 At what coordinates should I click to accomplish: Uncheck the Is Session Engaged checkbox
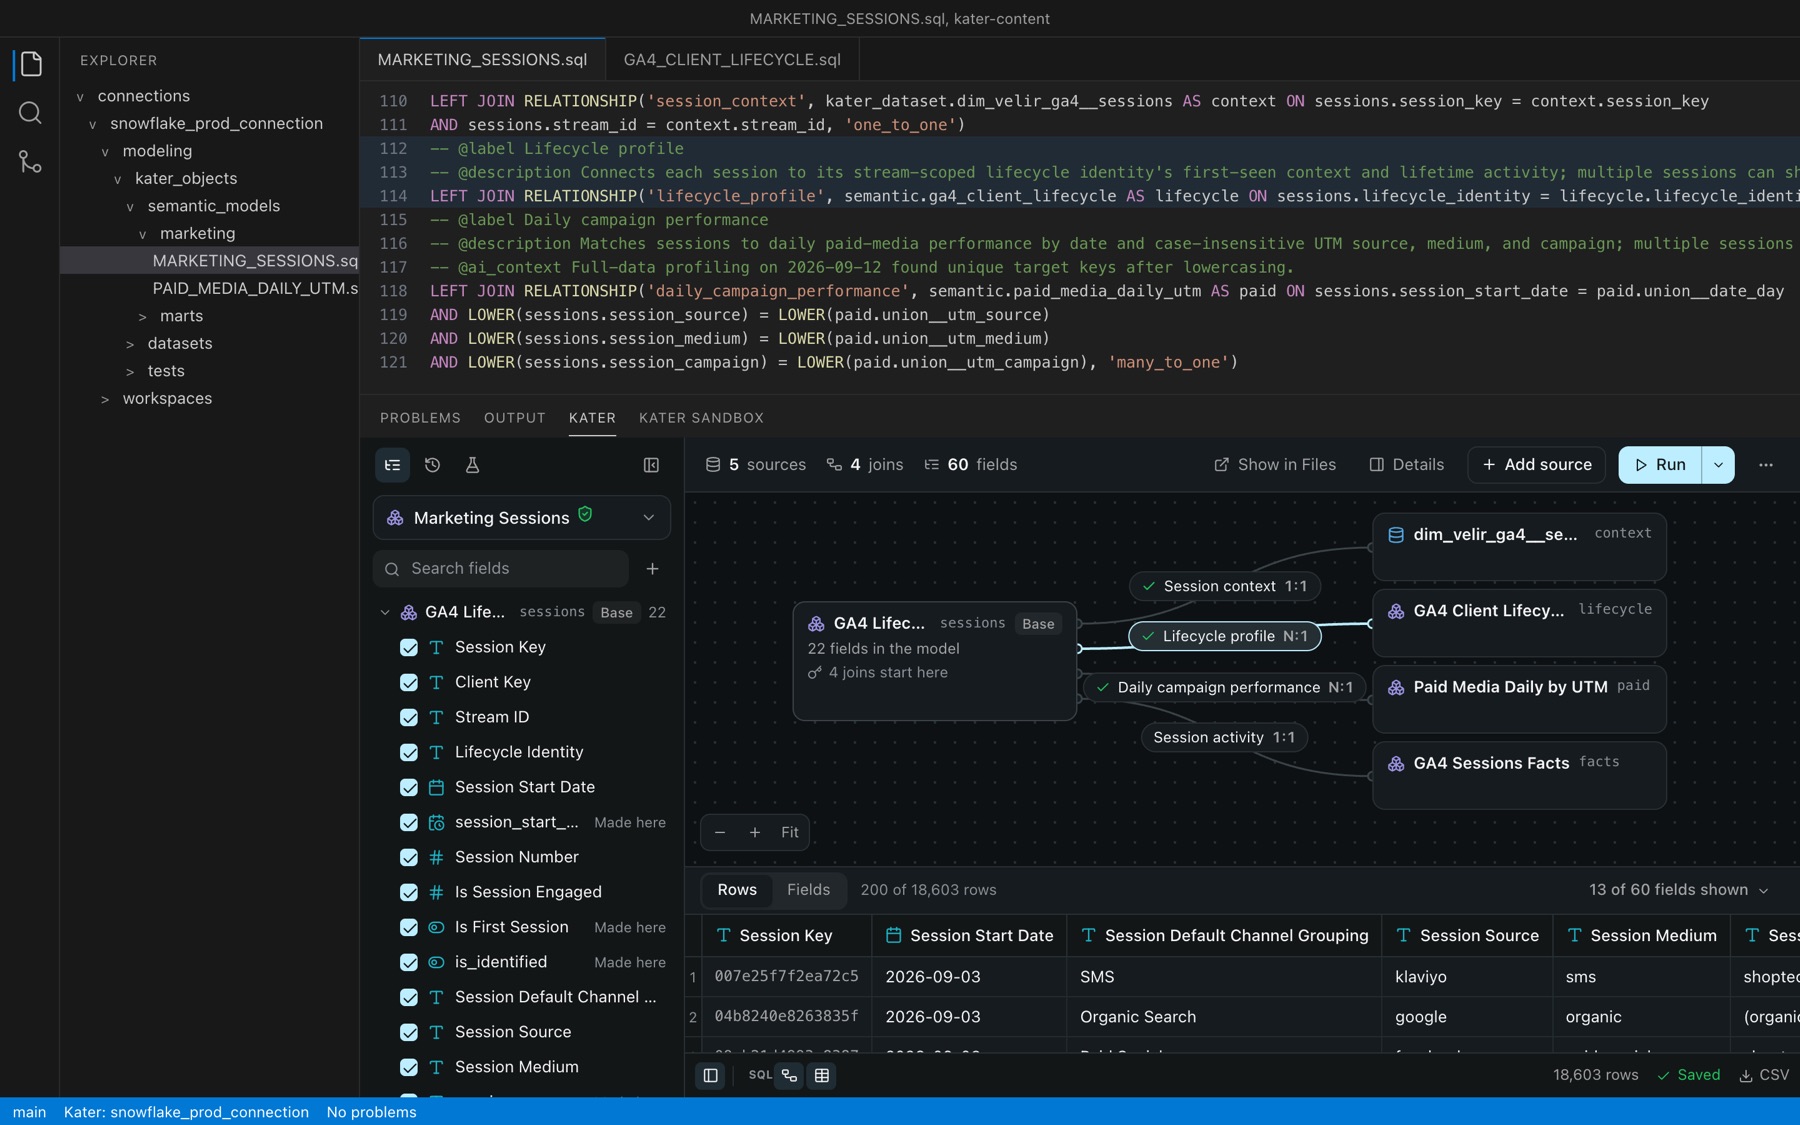pyautogui.click(x=409, y=893)
